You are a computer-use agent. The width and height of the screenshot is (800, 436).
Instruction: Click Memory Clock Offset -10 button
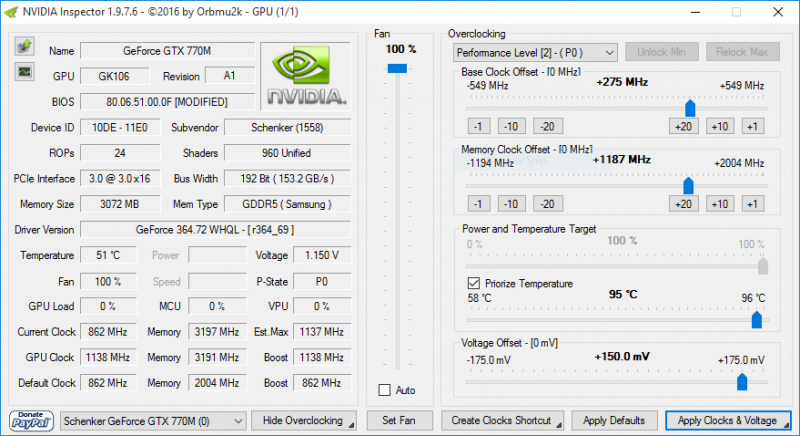511,204
